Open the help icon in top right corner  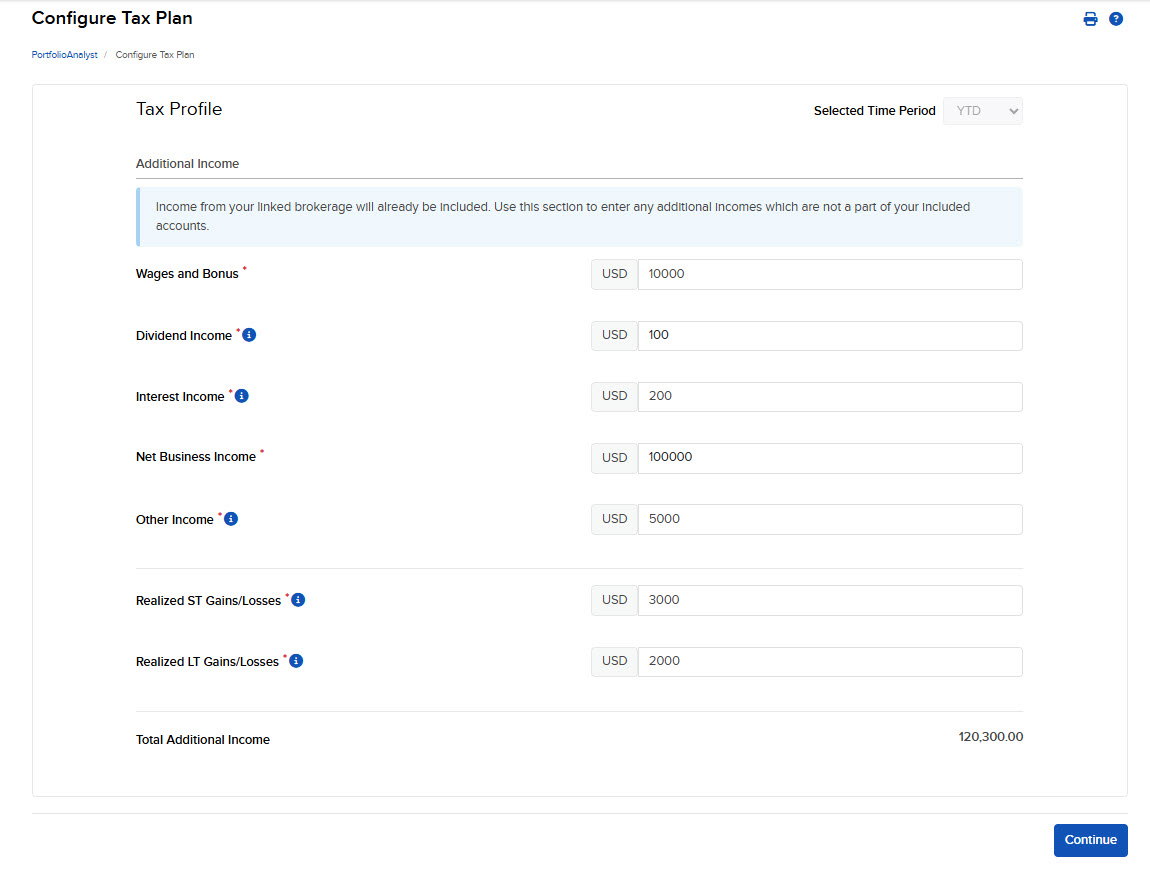pyautogui.click(x=1116, y=18)
